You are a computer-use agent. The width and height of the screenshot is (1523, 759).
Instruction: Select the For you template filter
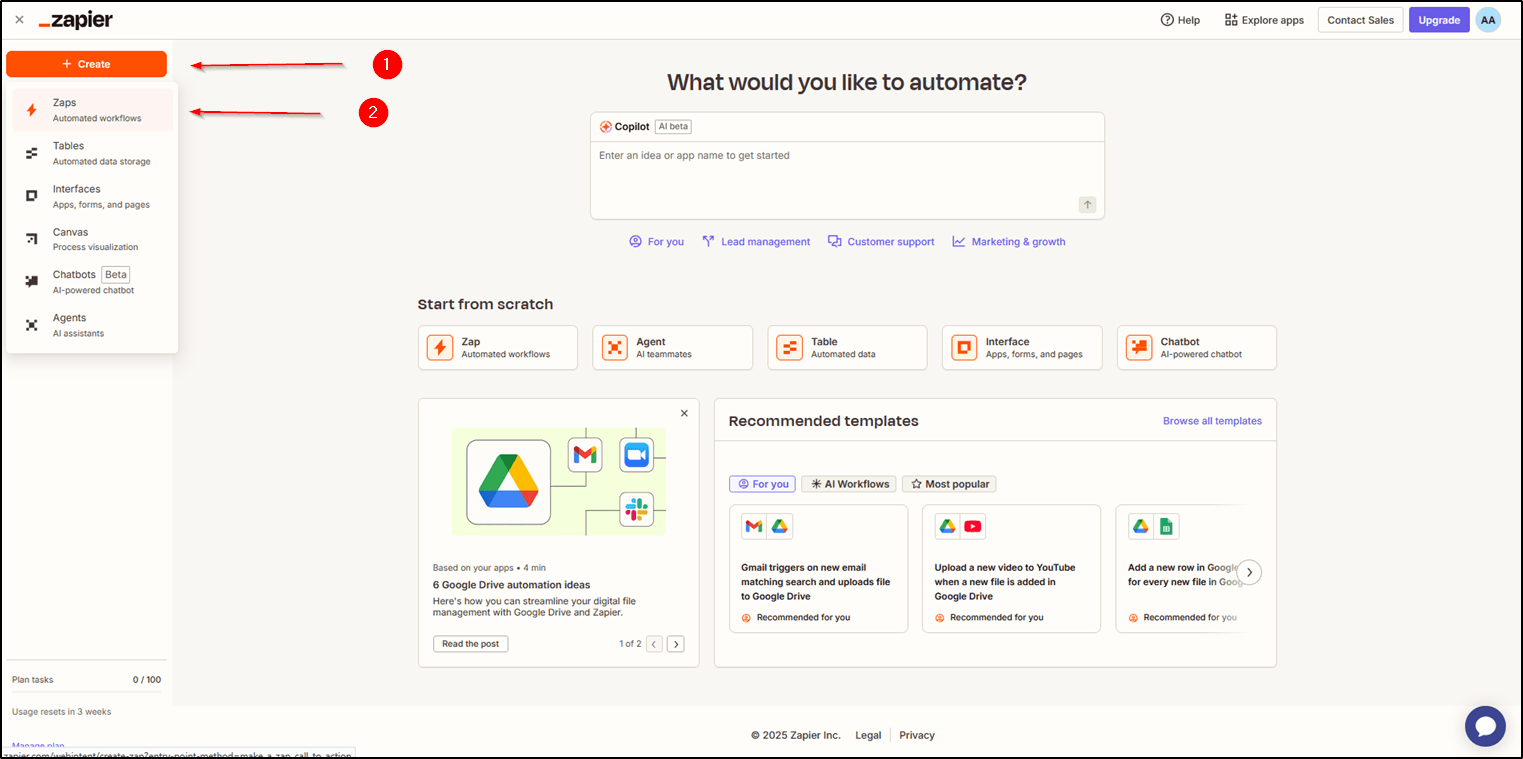tap(762, 484)
